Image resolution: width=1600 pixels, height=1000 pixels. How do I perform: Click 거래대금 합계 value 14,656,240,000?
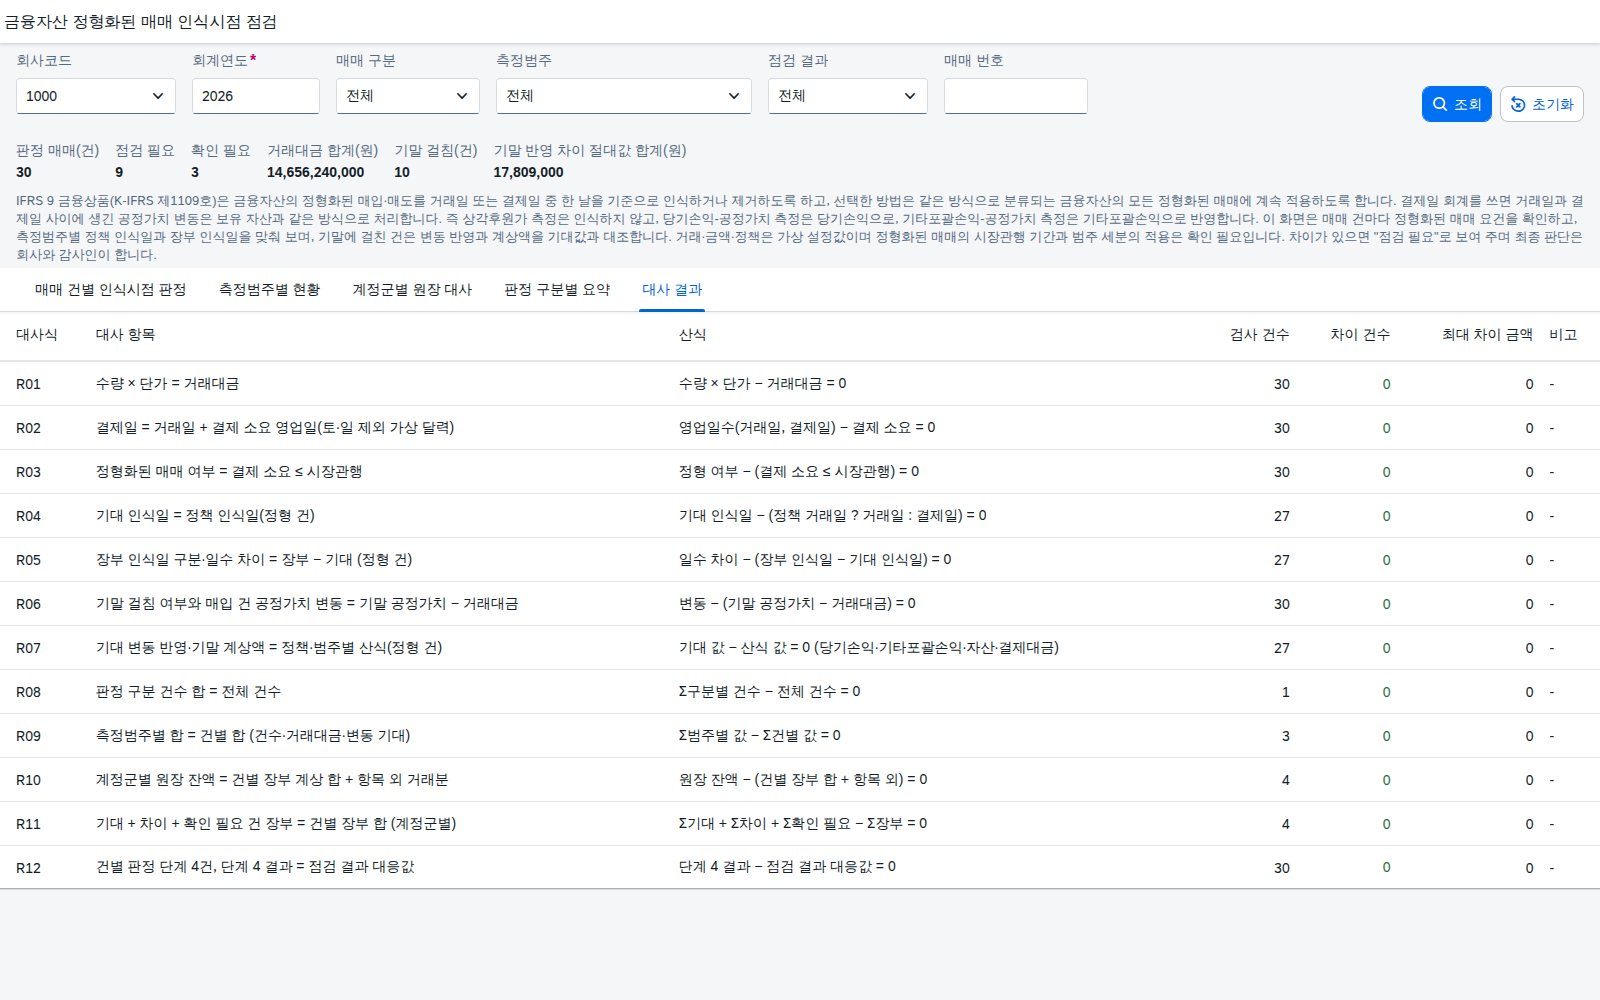click(315, 172)
